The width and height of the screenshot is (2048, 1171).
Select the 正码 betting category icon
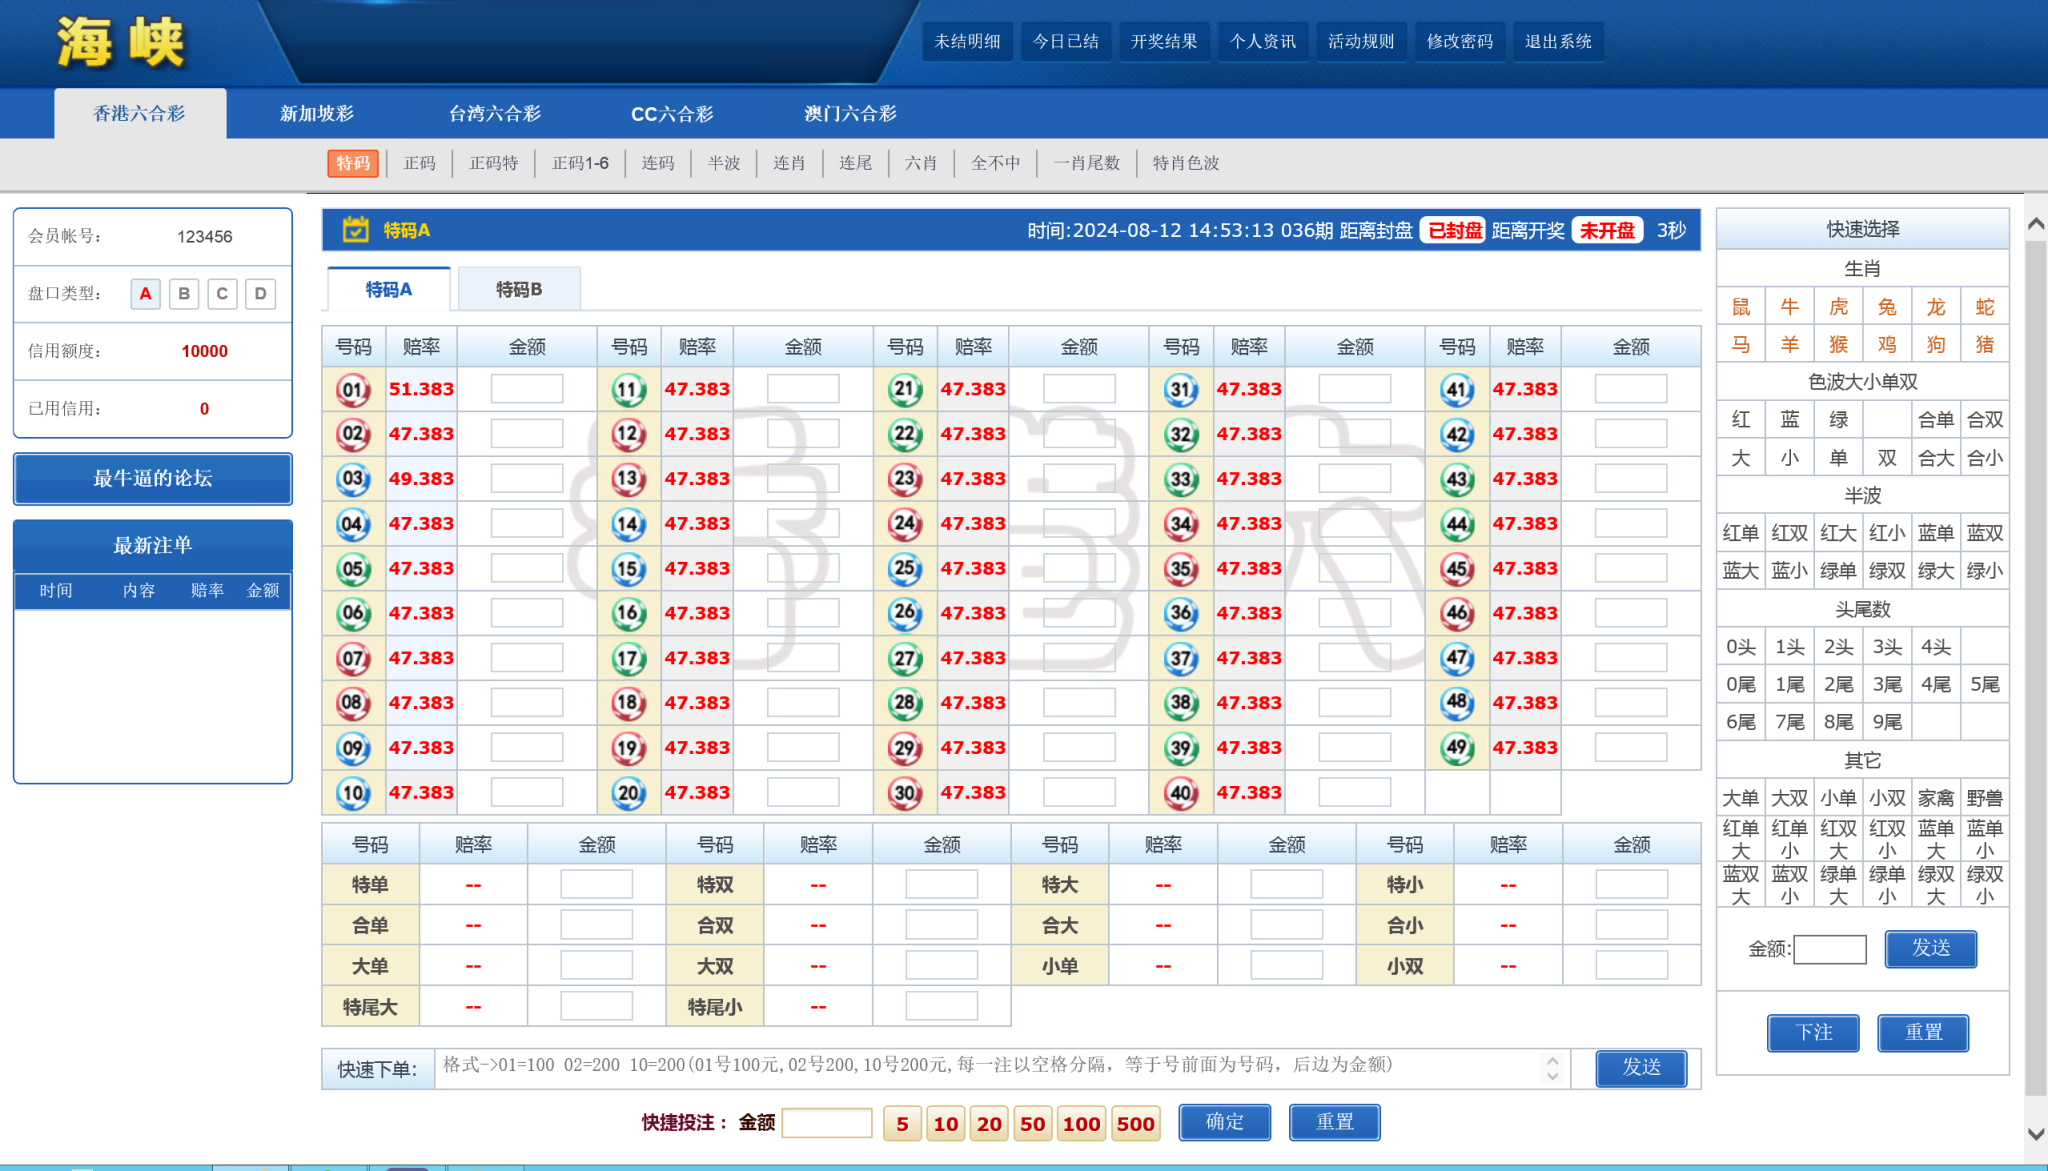coord(421,164)
